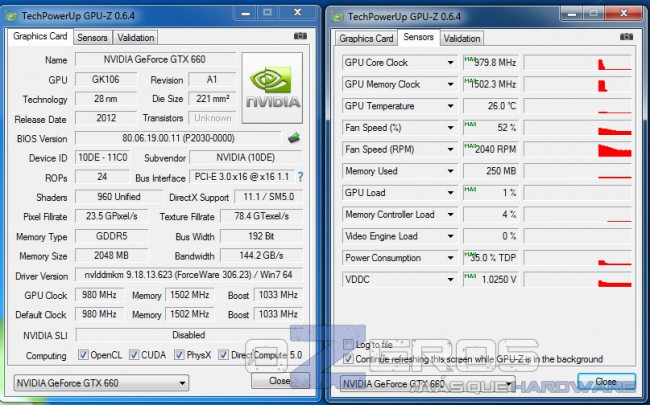
Task: Click the Texture Fillrate field 78.4 GTexel/s
Action: coord(261,216)
